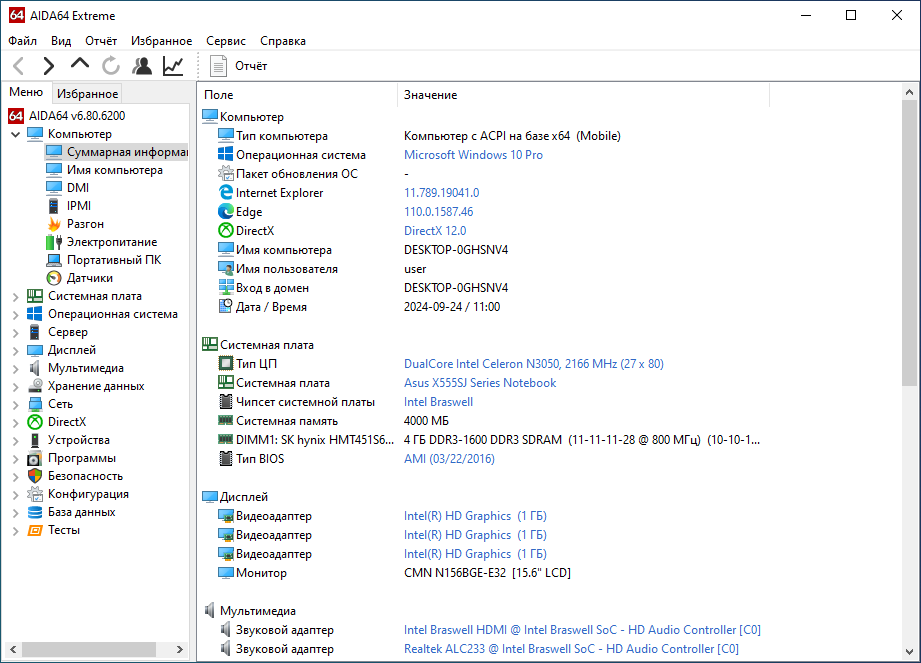Select Имя компьютера in the left tree
Viewport: 921px width, 663px height.
[x=115, y=170]
